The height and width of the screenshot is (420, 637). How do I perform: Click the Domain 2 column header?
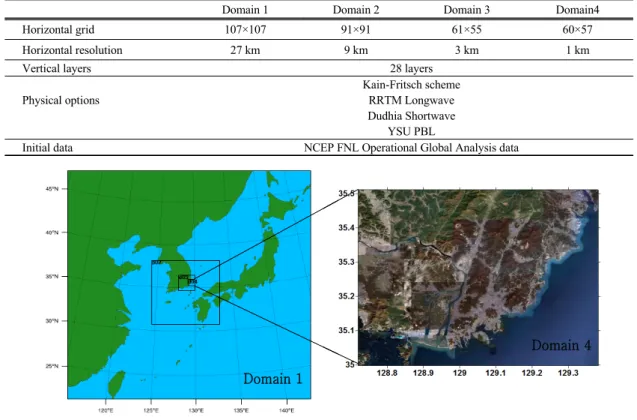(x=356, y=10)
